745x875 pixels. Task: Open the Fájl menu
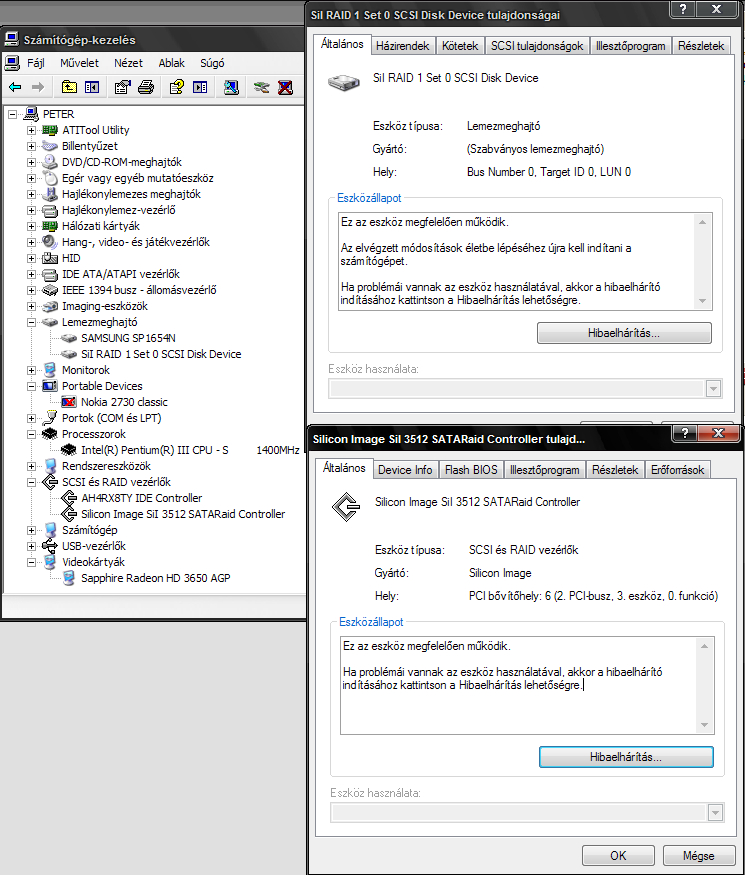[x=36, y=63]
